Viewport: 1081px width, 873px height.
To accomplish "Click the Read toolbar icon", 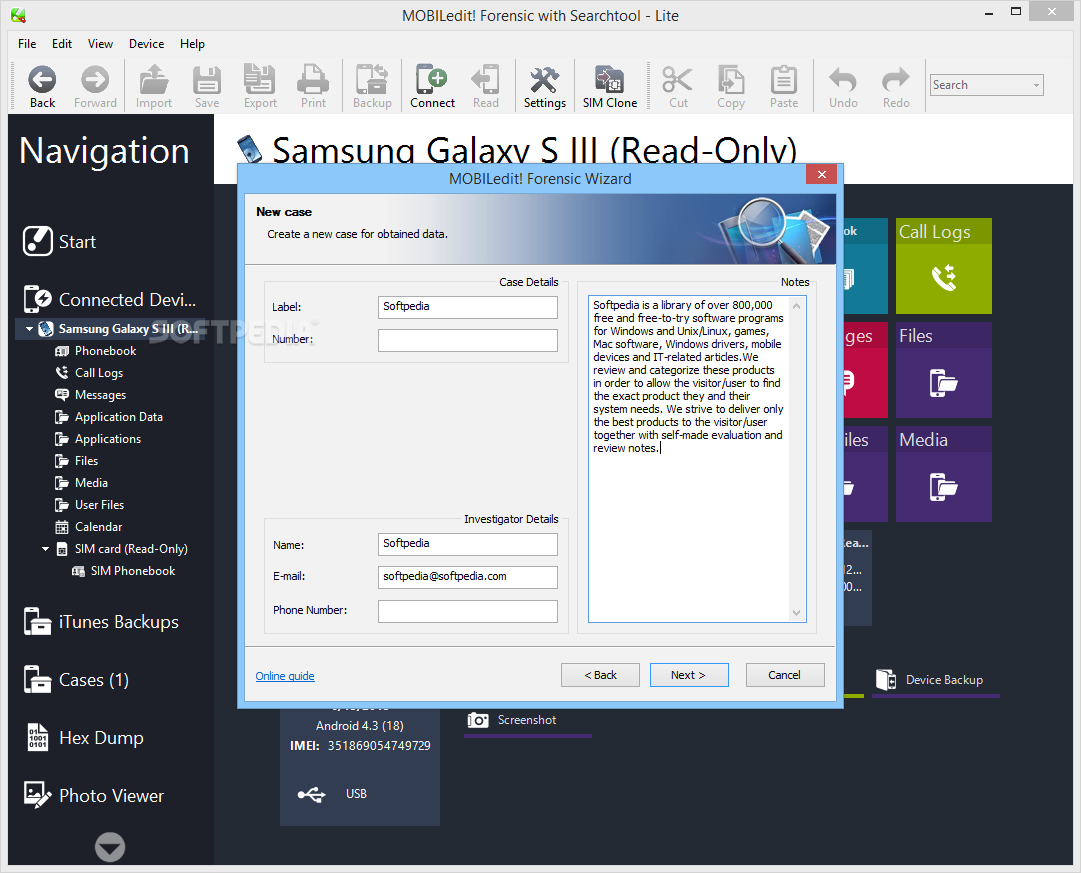I will click(485, 86).
